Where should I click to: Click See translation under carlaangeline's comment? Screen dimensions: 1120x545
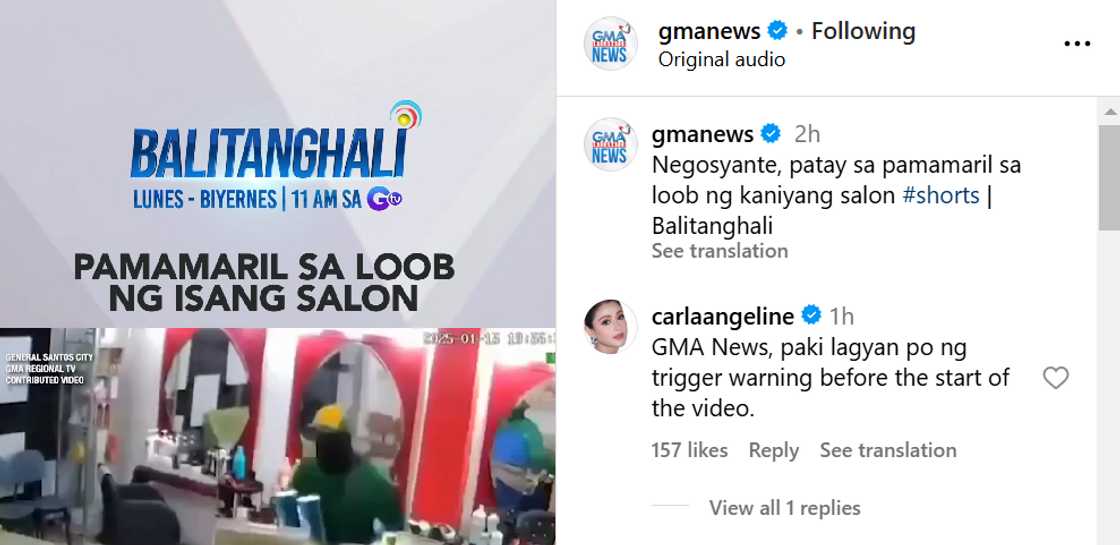[888, 450]
